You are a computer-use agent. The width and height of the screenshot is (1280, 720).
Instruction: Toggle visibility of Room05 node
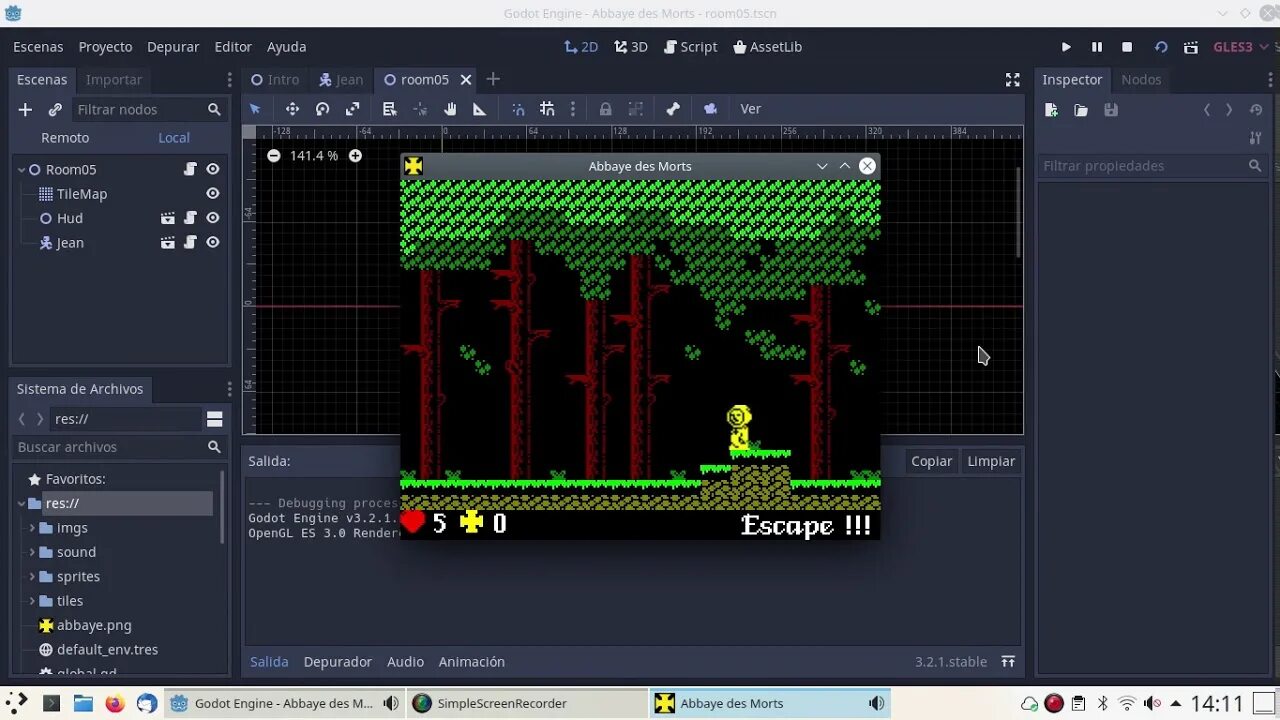pyautogui.click(x=213, y=169)
